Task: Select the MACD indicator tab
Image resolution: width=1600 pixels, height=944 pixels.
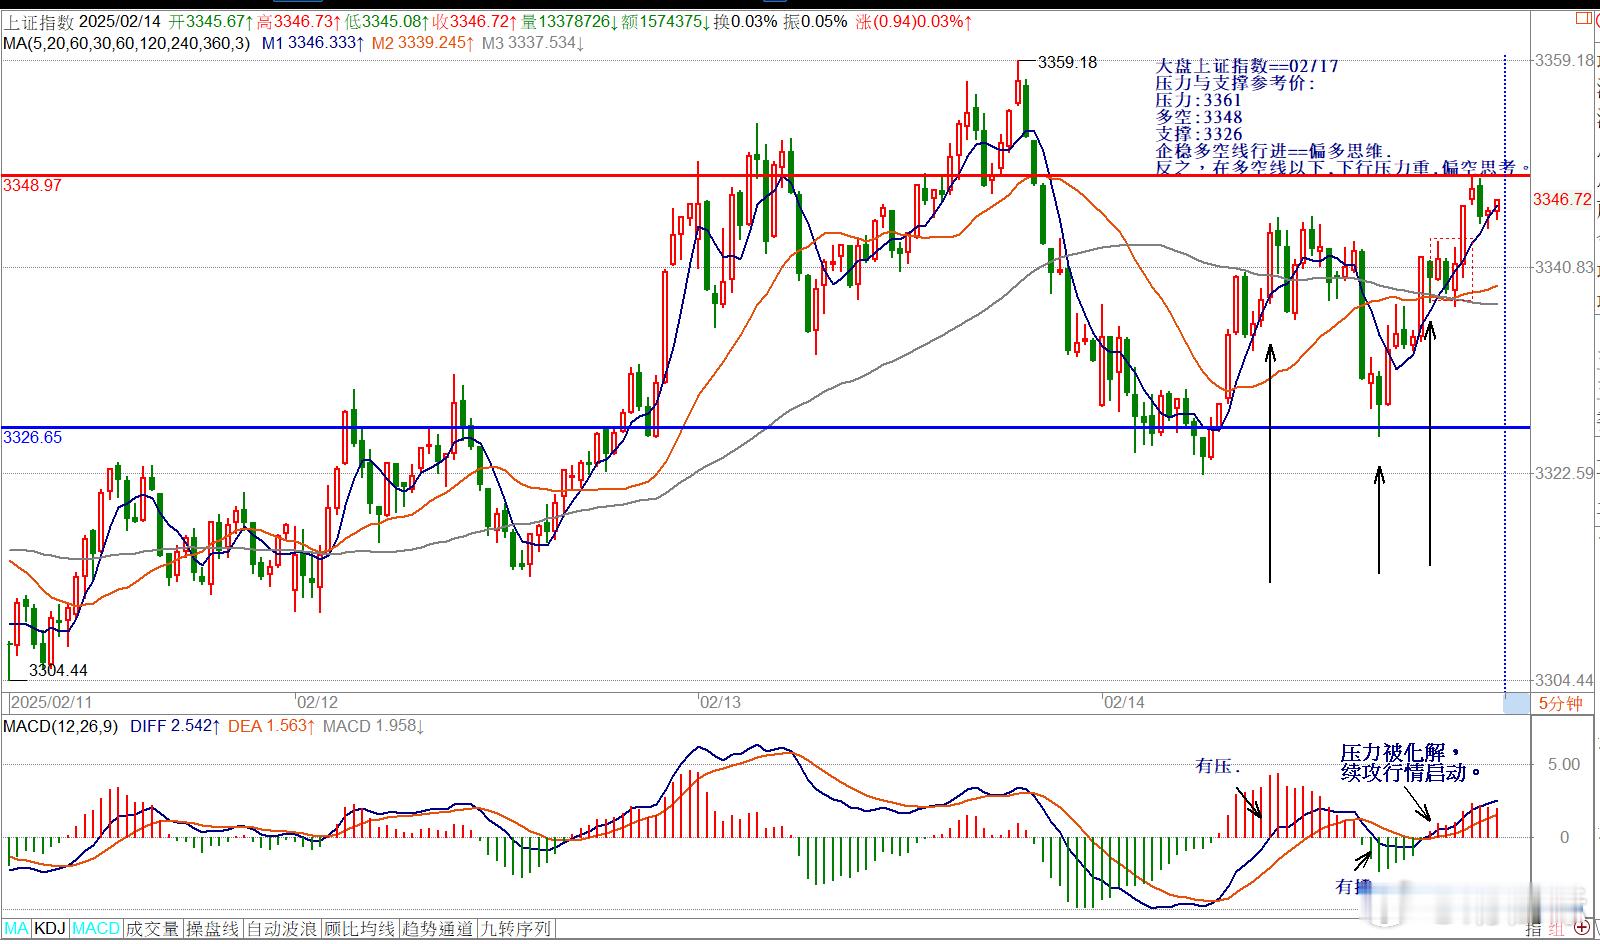Action: point(96,928)
